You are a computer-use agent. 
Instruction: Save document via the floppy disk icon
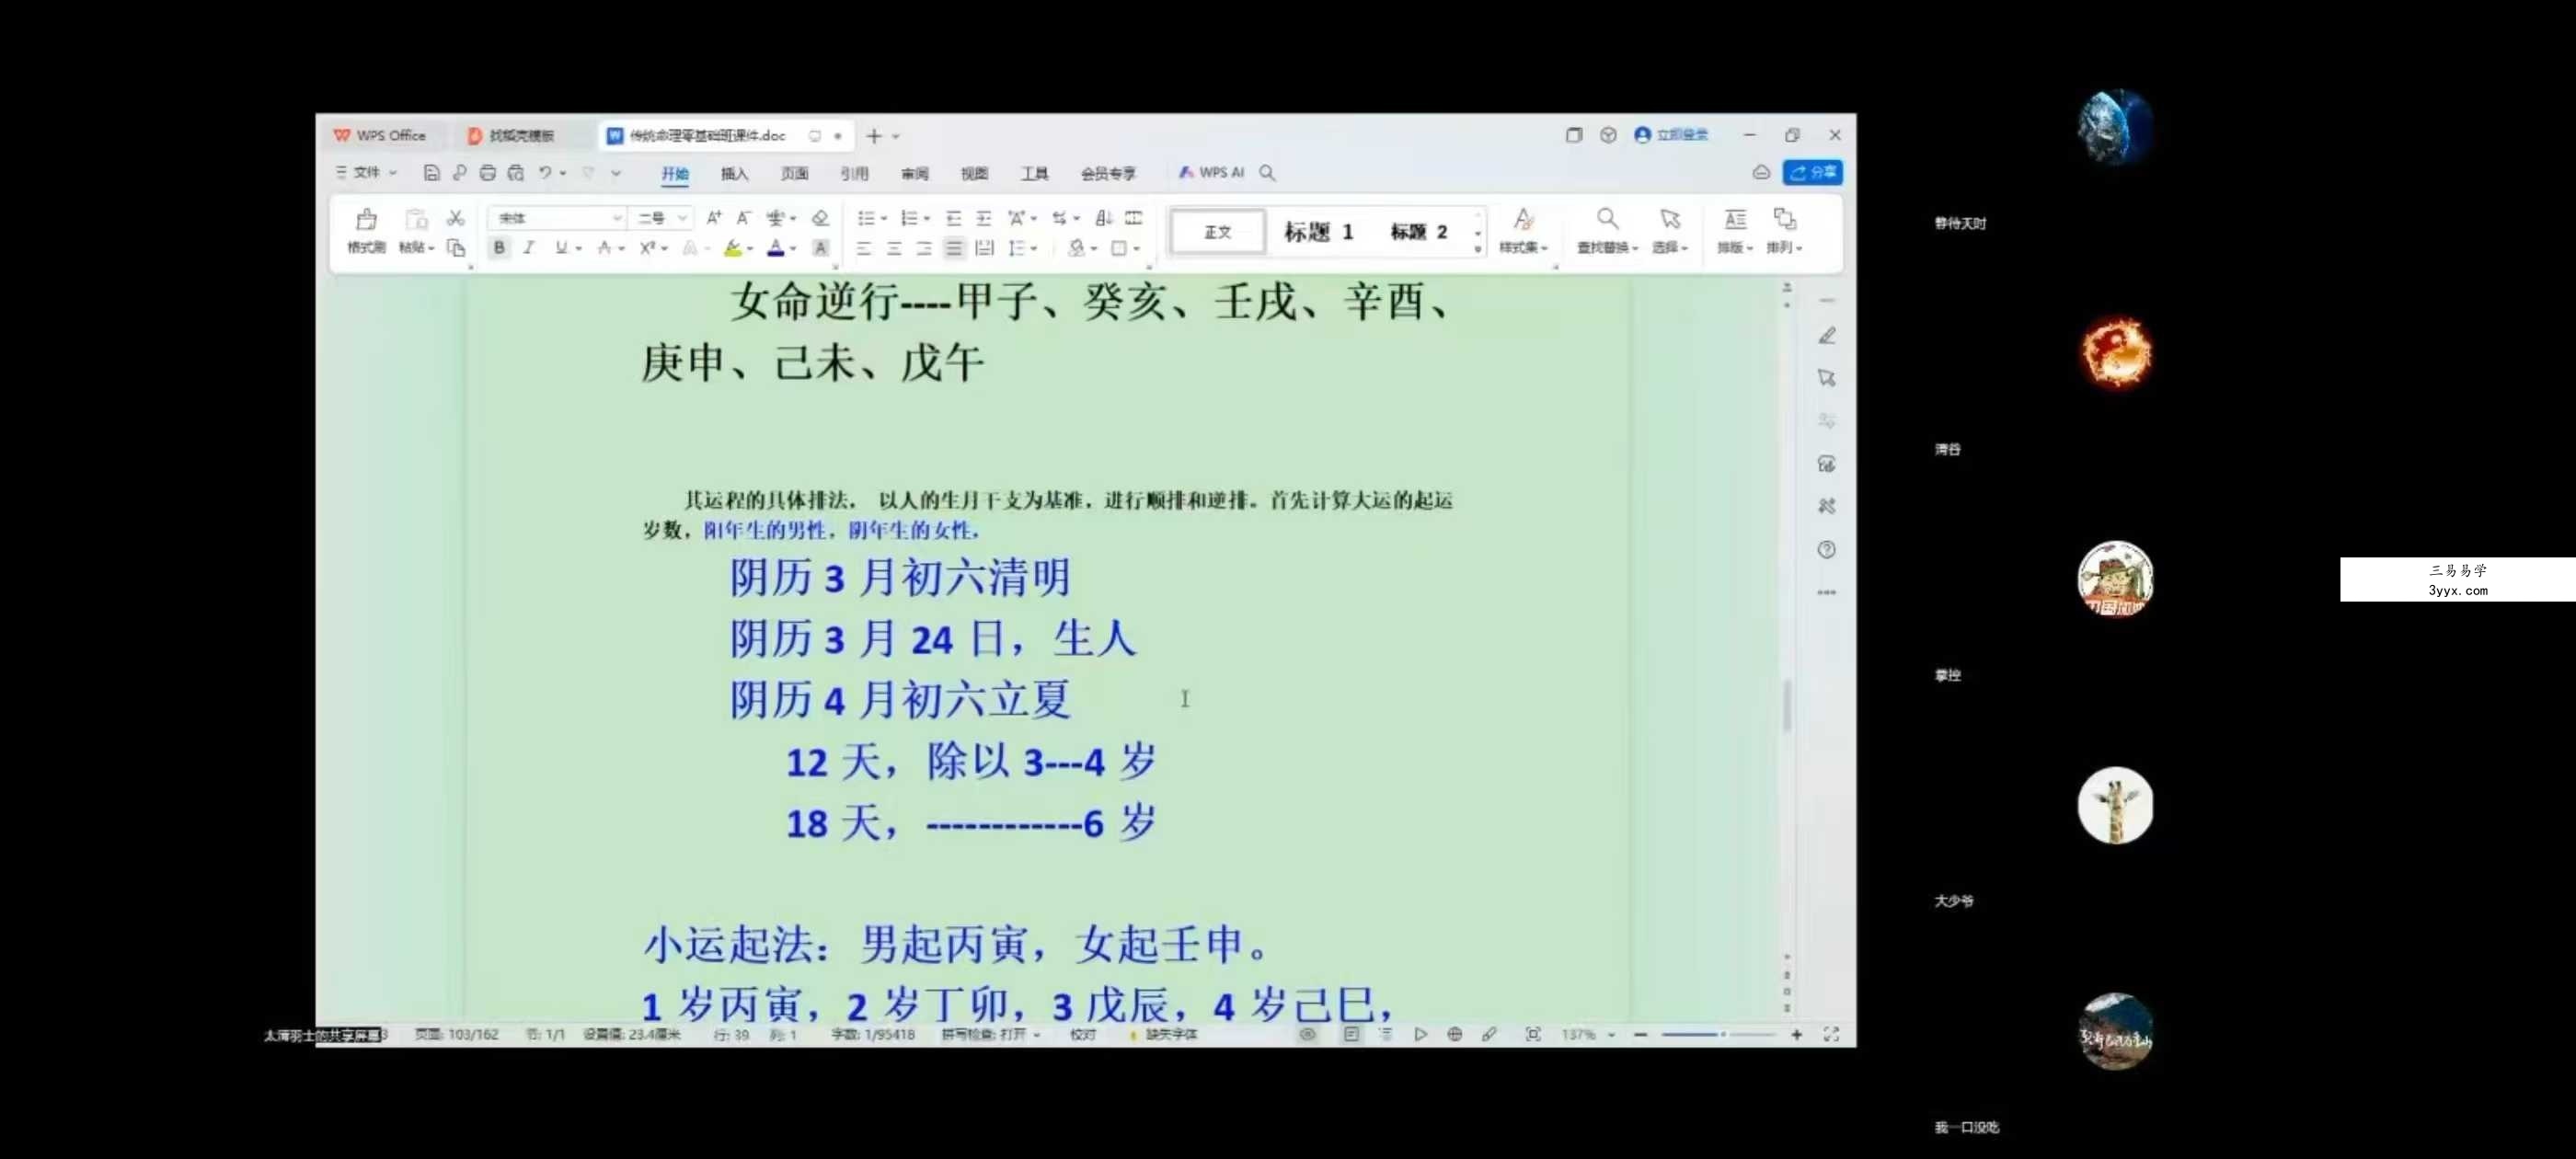coord(431,173)
